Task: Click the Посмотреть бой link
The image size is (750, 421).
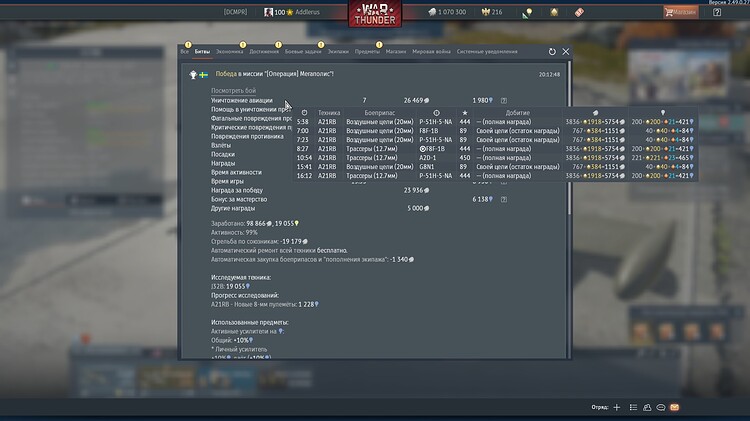Action: [x=233, y=90]
